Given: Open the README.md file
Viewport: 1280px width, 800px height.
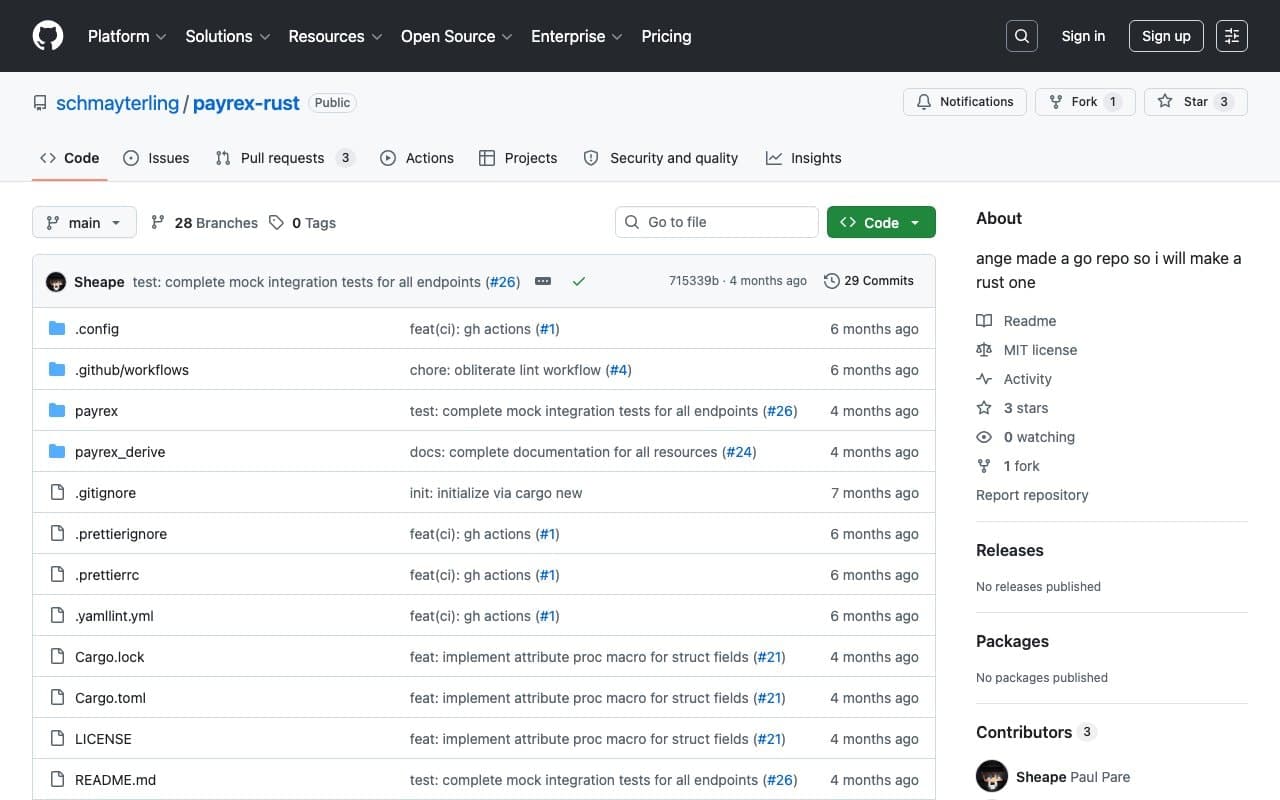Looking at the screenshot, I should 115,780.
